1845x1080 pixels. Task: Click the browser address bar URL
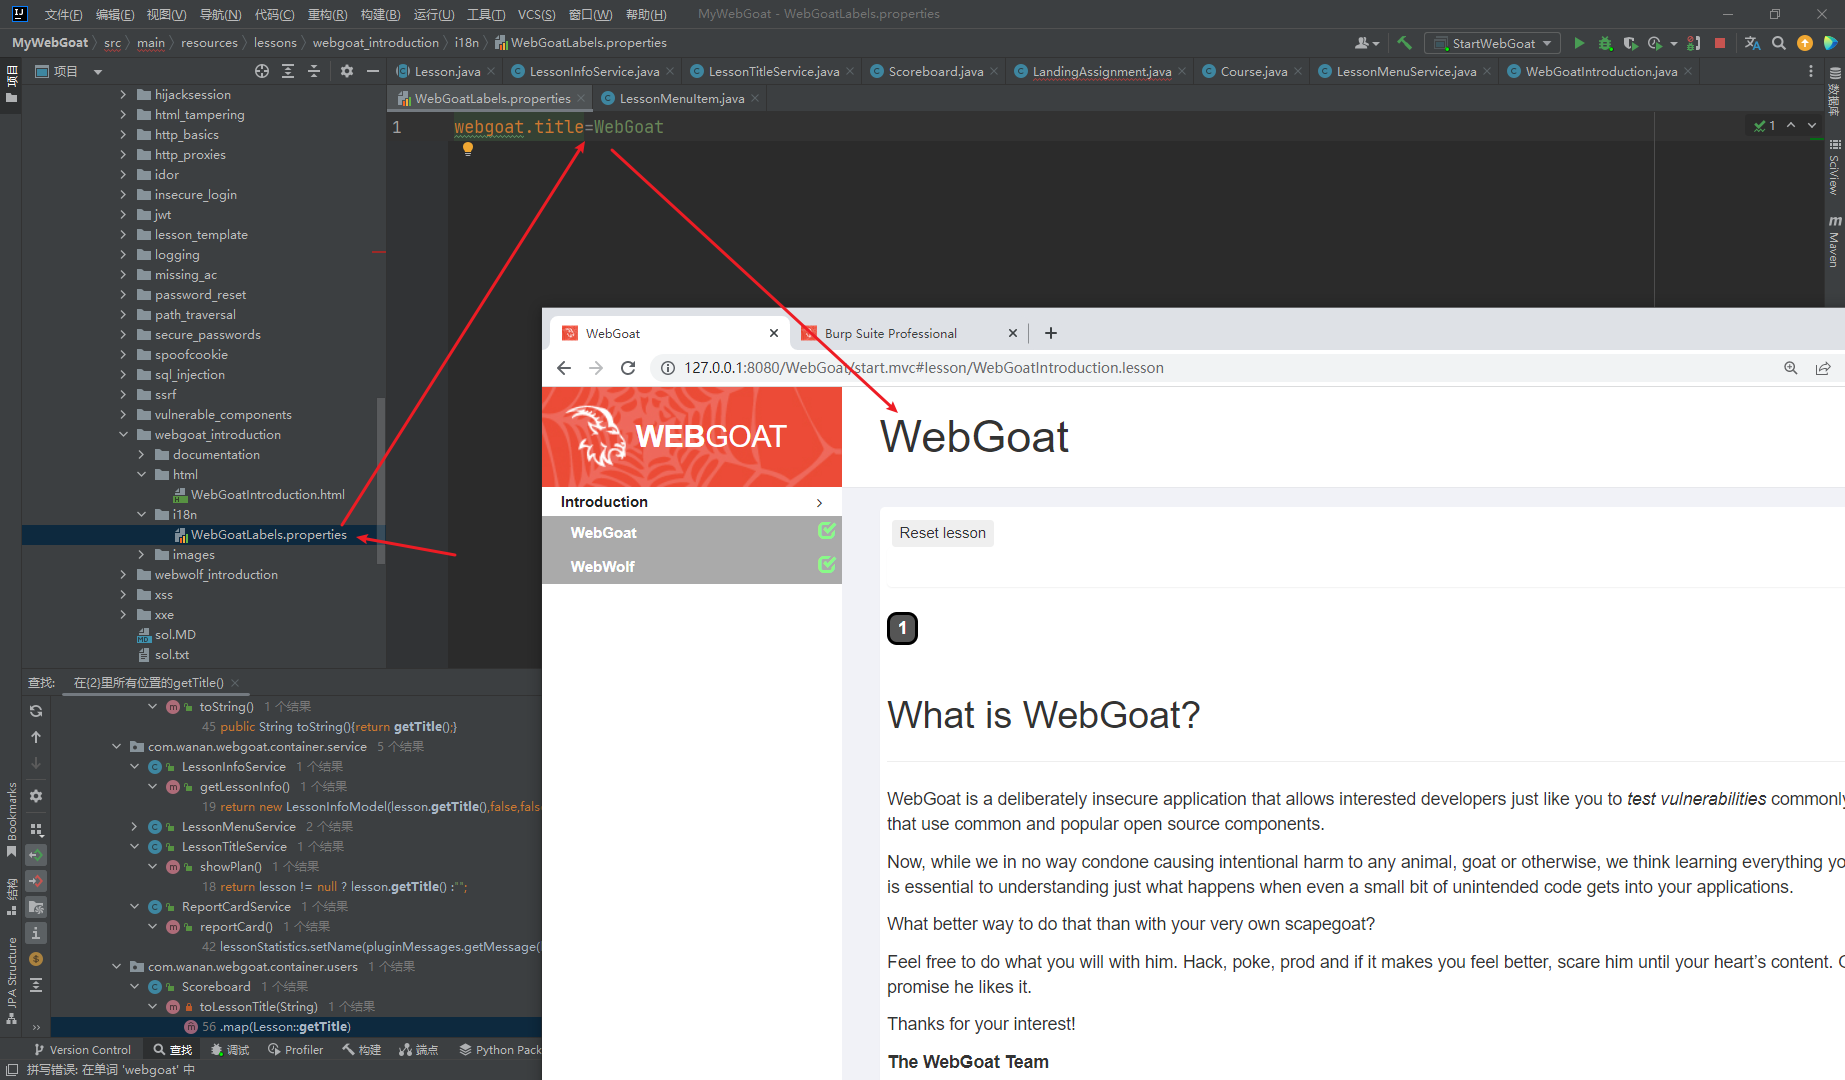923,368
